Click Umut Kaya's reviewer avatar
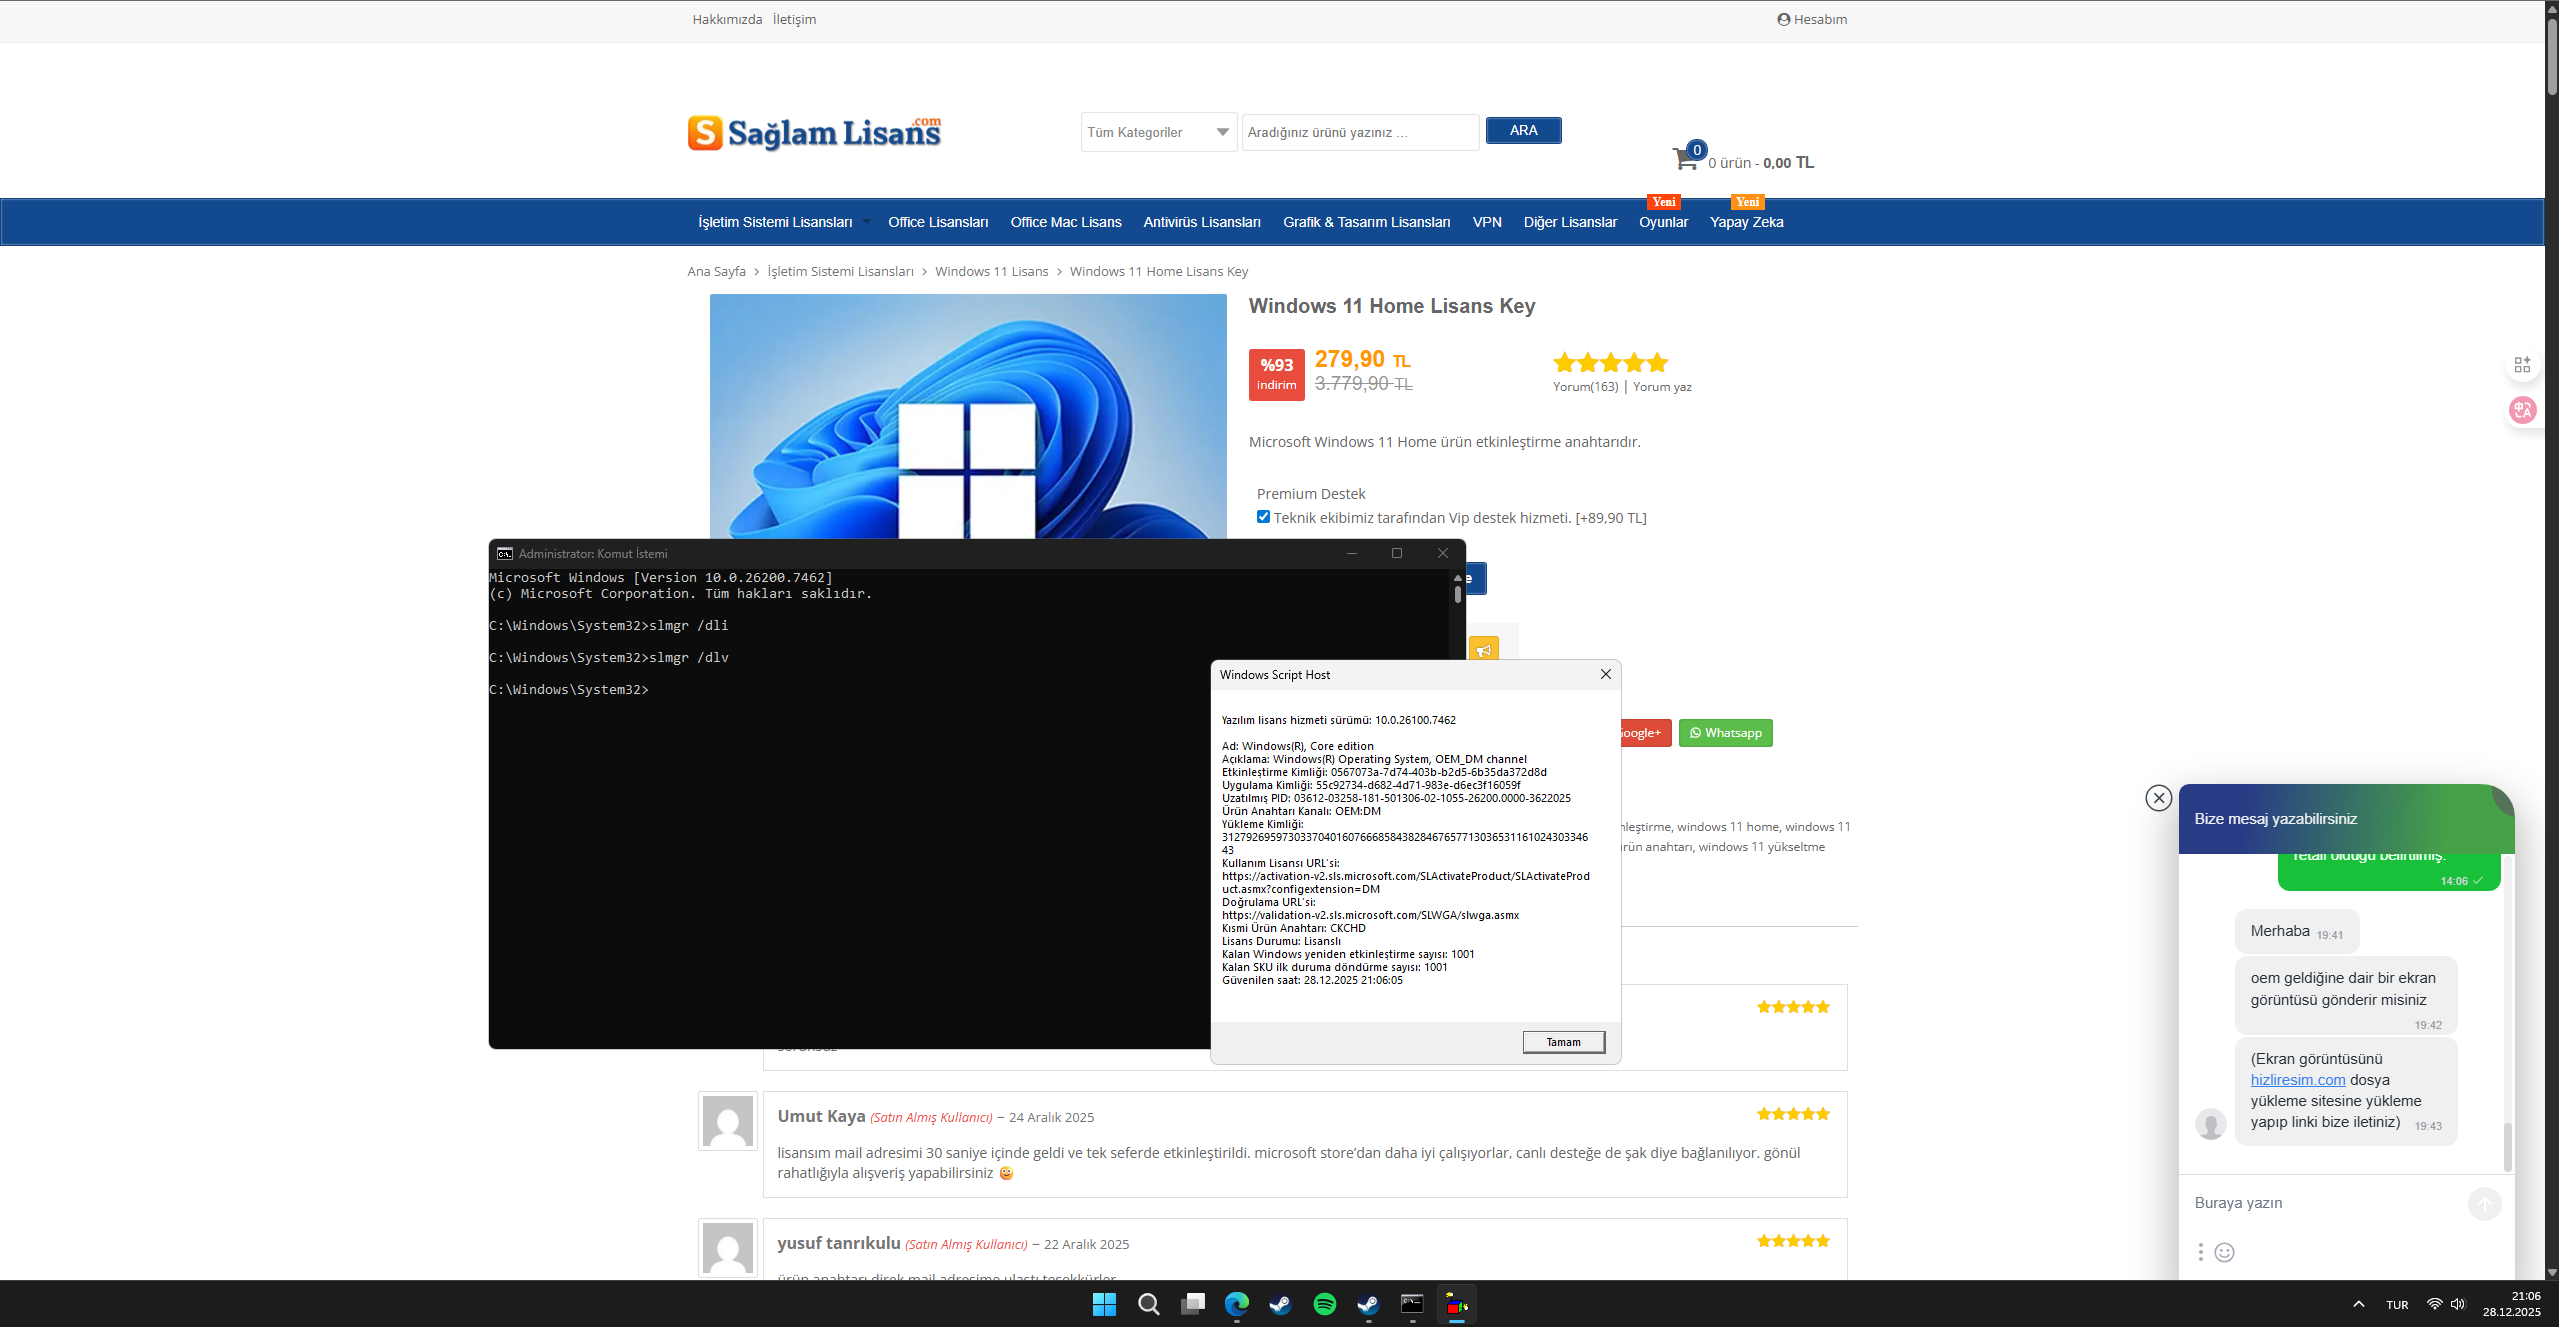The width and height of the screenshot is (2559, 1327). [727, 1121]
